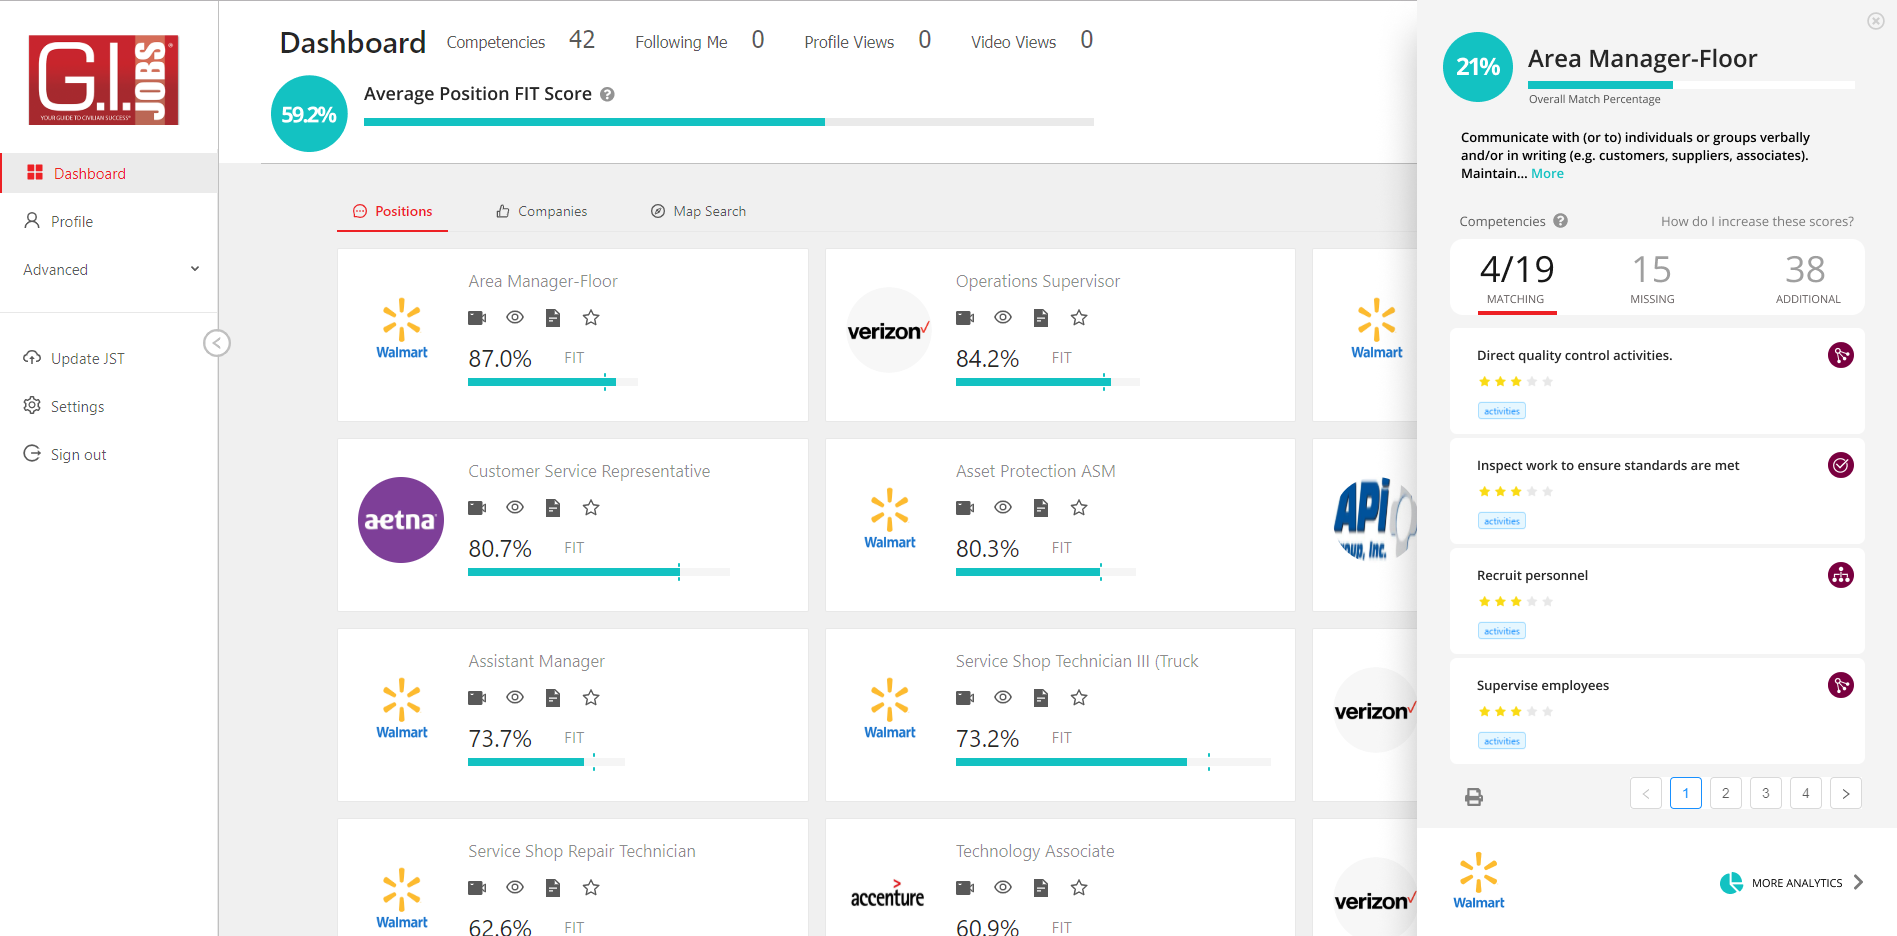Star the Assistant Manager position

click(x=591, y=698)
